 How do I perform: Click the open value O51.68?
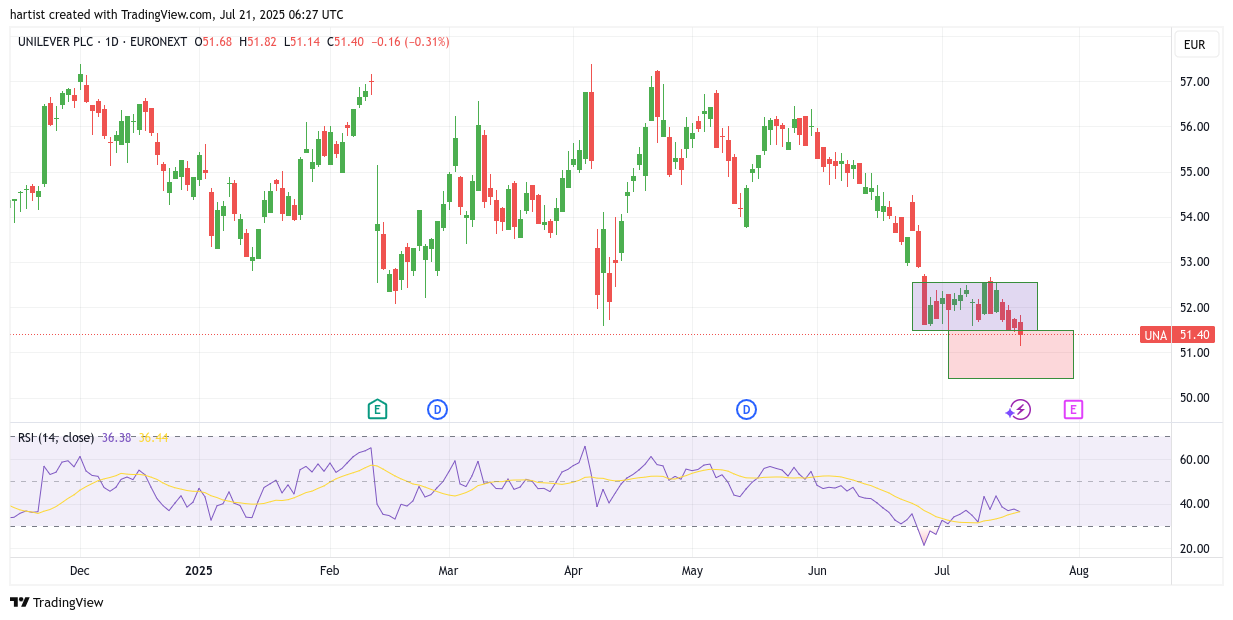pyautogui.click(x=213, y=42)
